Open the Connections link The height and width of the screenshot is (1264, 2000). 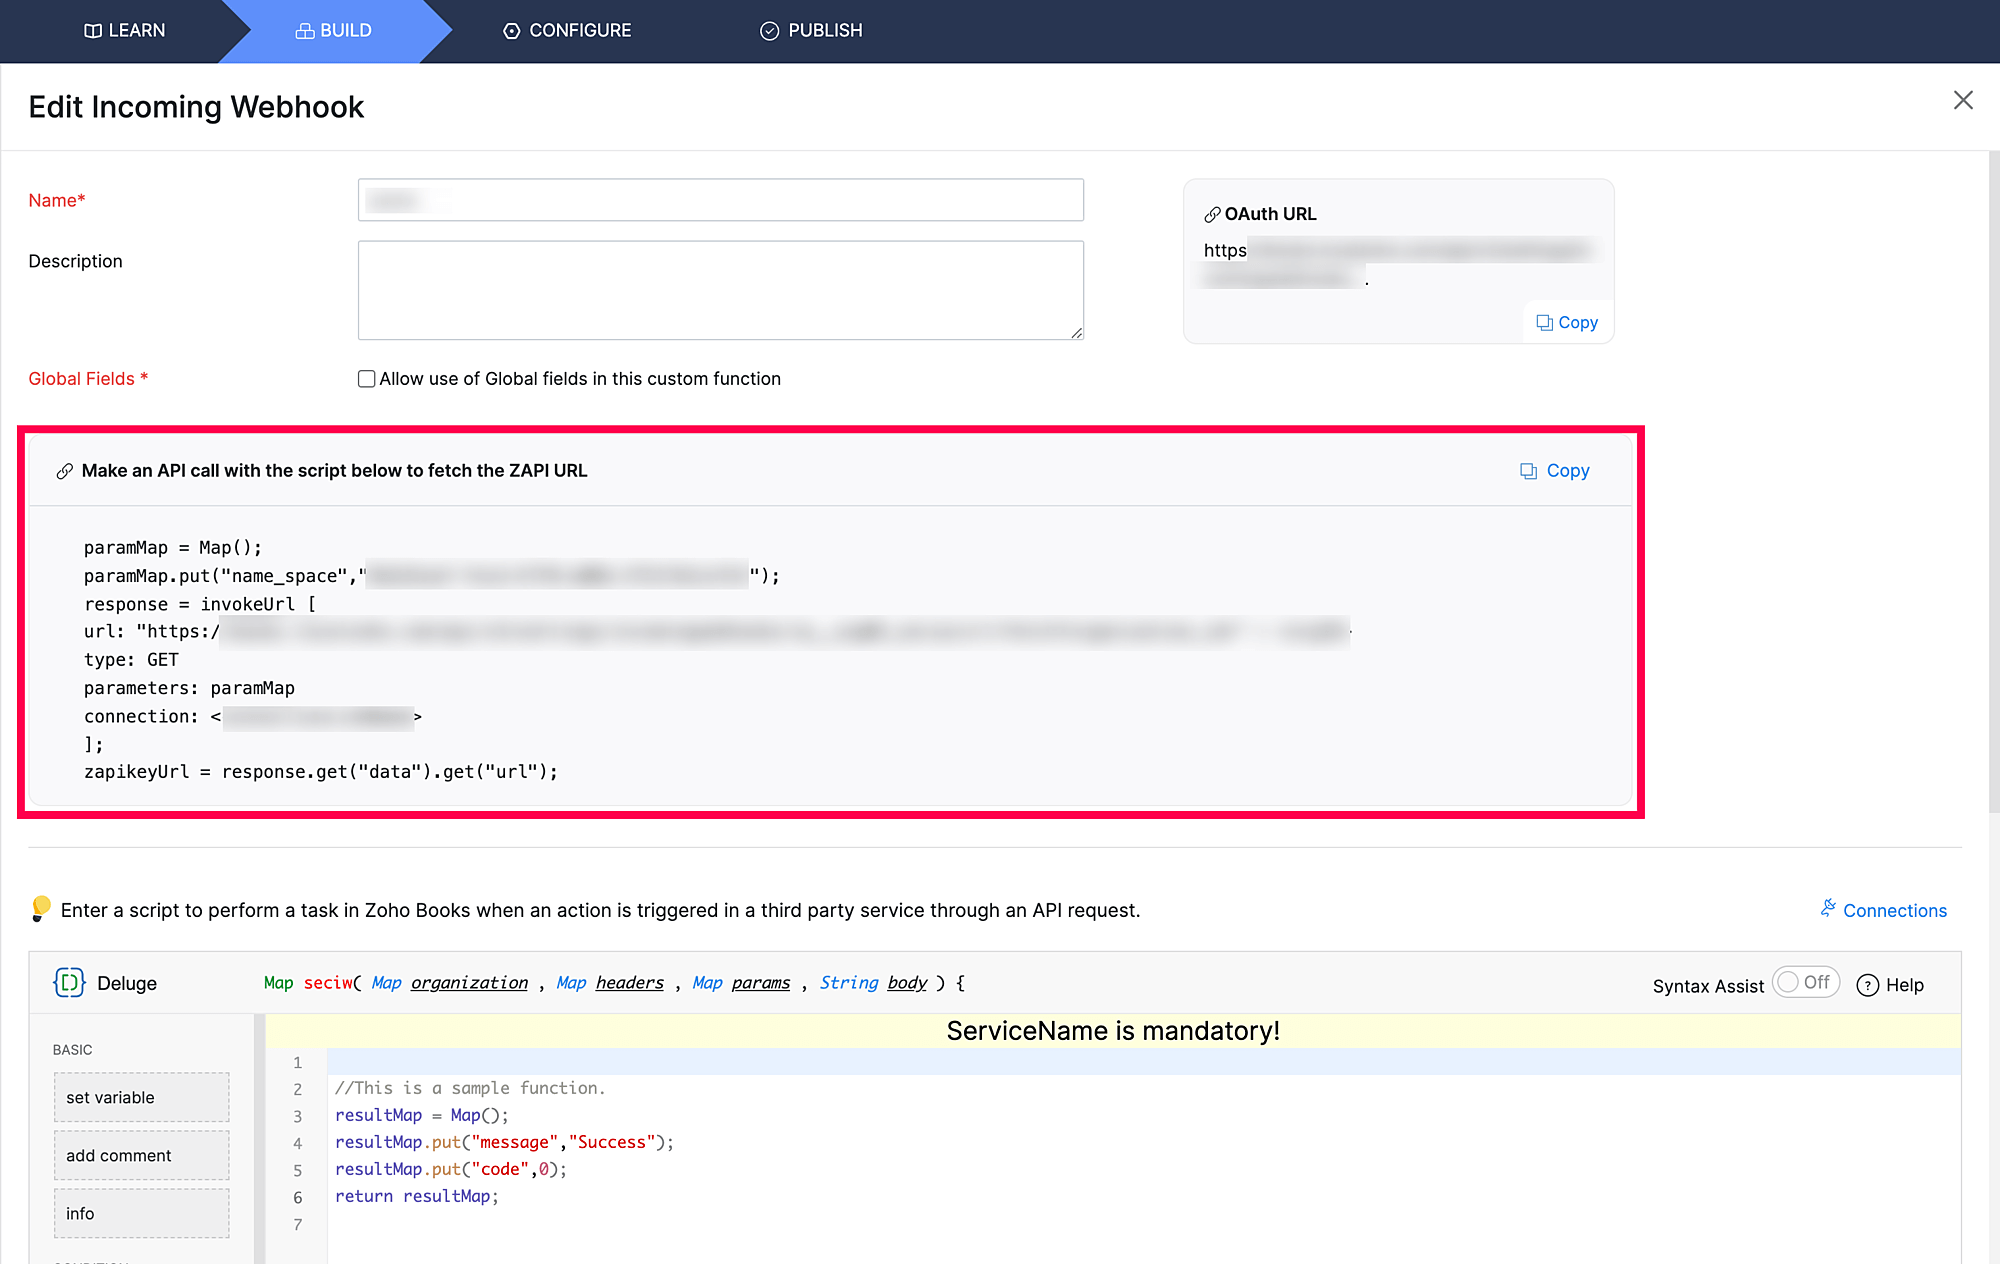1894,910
